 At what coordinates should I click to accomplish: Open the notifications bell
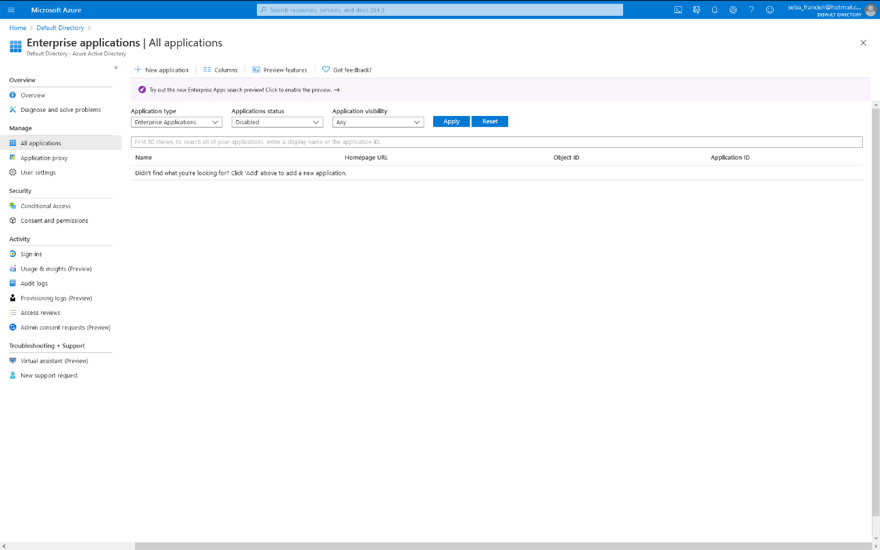click(714, 10)
